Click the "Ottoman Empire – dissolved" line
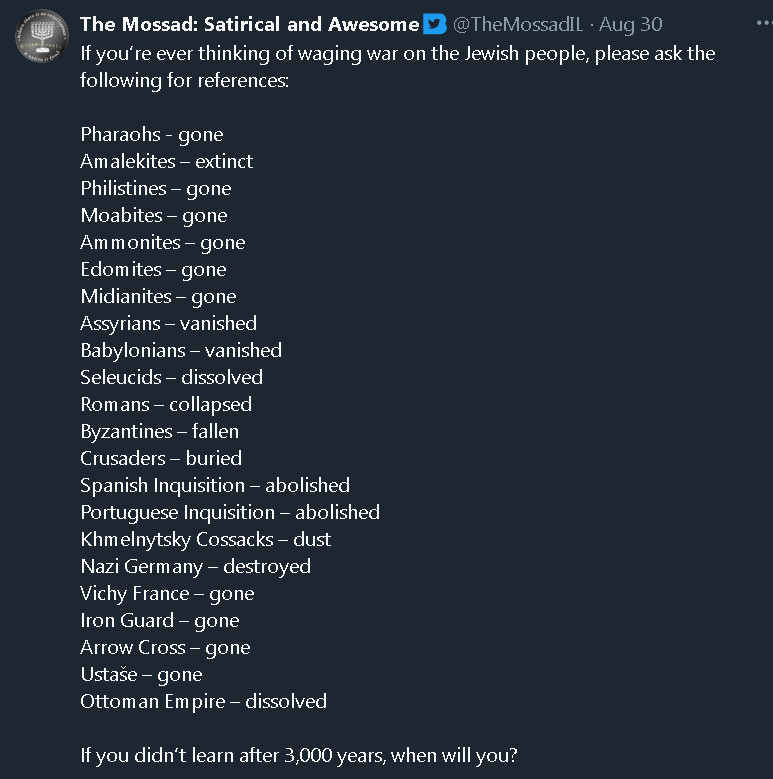Screen dimensions: 773x779 point(203,701)
